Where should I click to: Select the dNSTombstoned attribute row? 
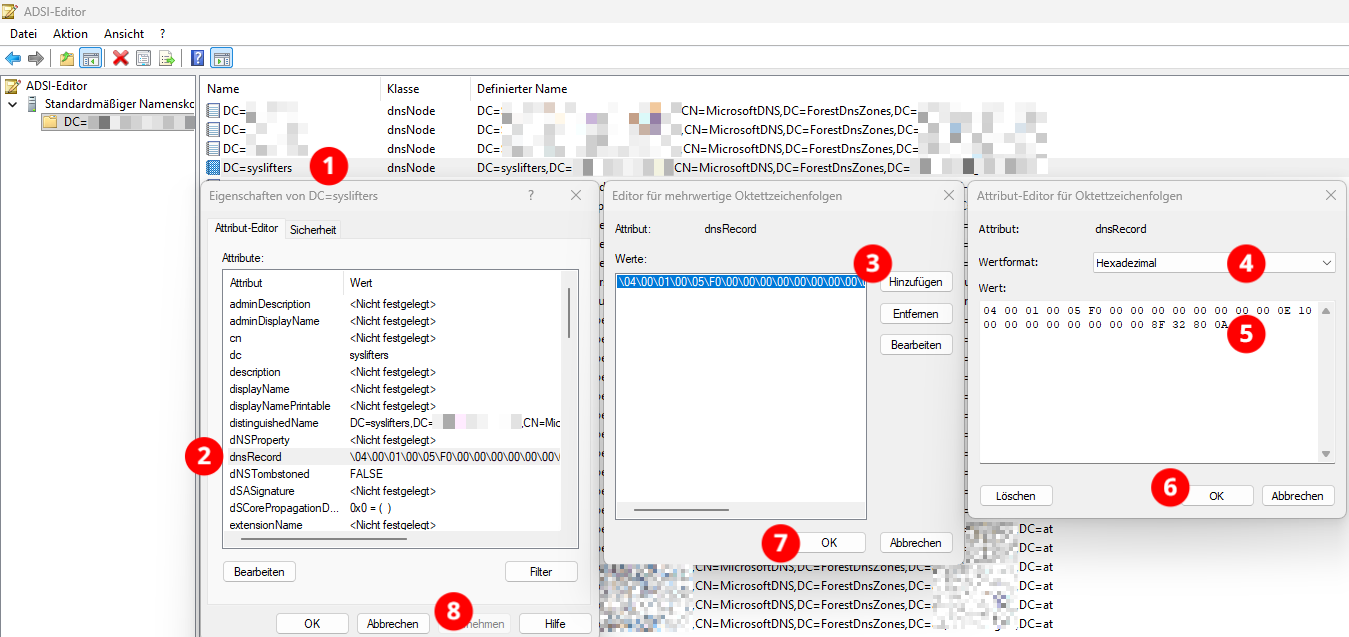point(393,474)
